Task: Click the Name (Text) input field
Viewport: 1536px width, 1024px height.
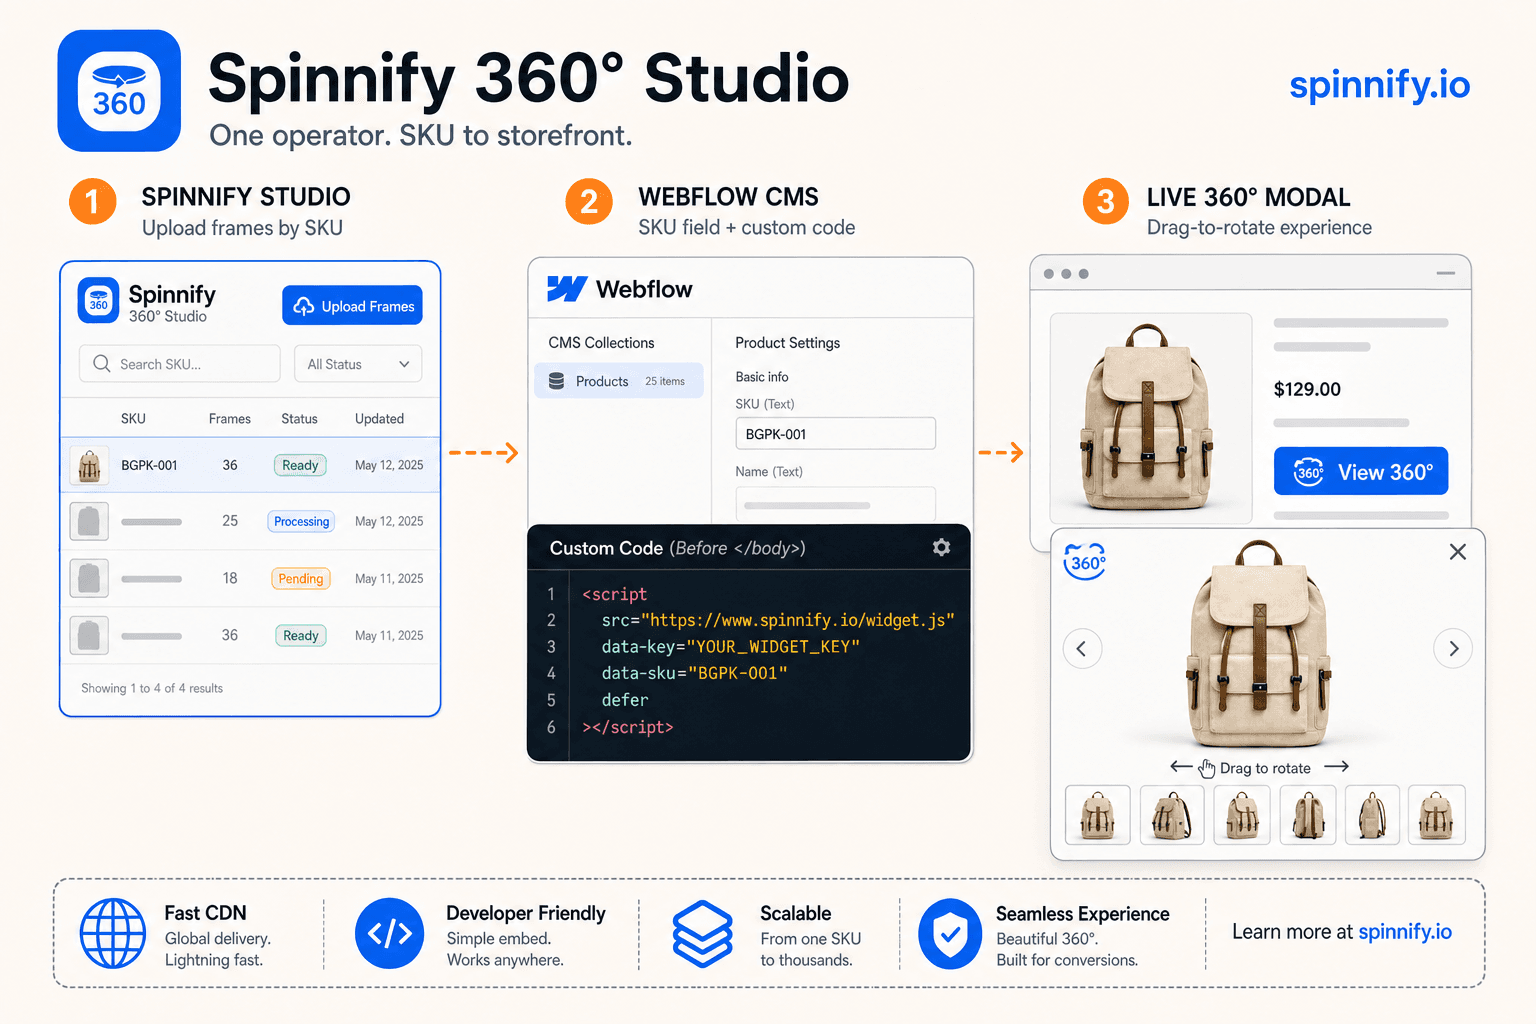Action: (836, 504)
